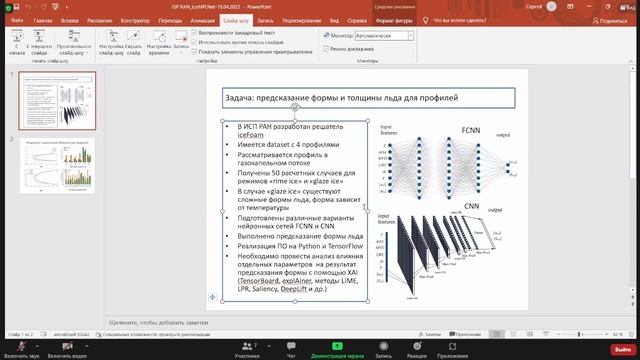
Task: Click the Share (Поделиться) button
Action: tap(610, 21)
